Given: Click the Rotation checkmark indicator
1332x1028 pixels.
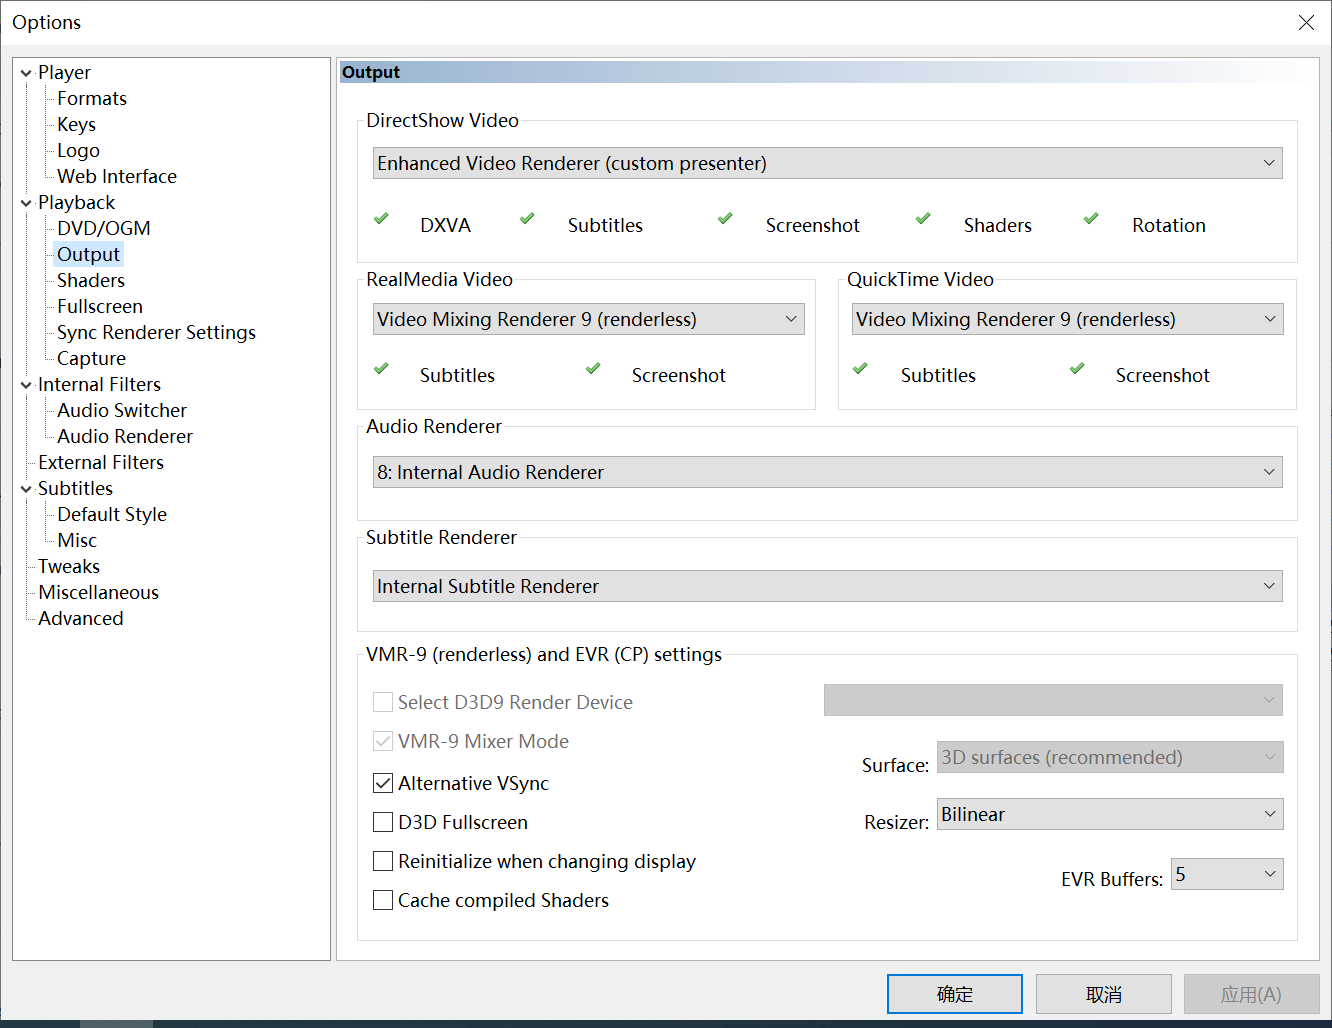Looking at the screenshot, I should point(1090,221).
